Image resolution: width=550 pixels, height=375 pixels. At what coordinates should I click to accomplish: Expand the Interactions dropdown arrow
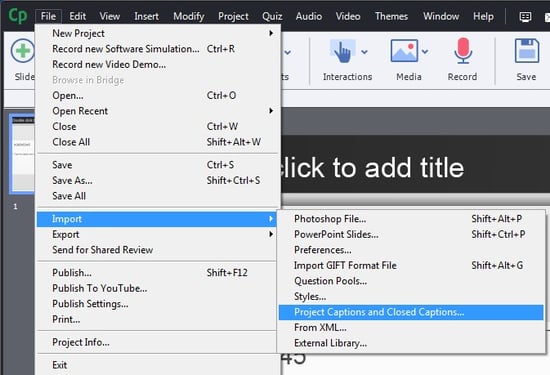click(364, 52)
